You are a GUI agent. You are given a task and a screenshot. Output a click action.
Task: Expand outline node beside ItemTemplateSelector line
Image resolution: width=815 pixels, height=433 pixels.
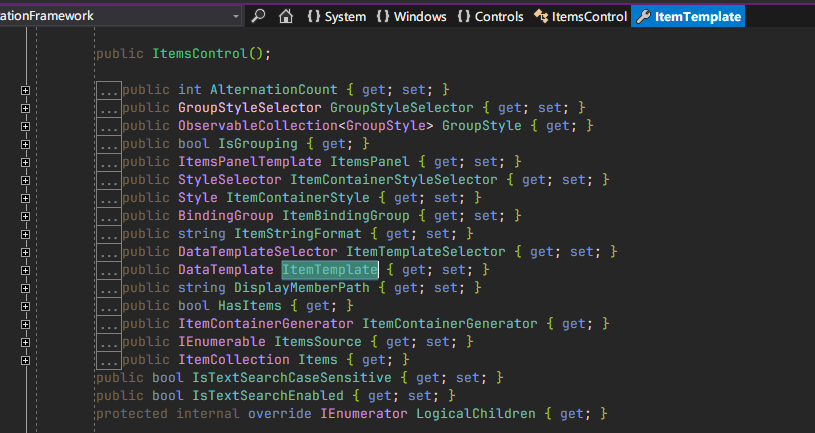[25, 253]
